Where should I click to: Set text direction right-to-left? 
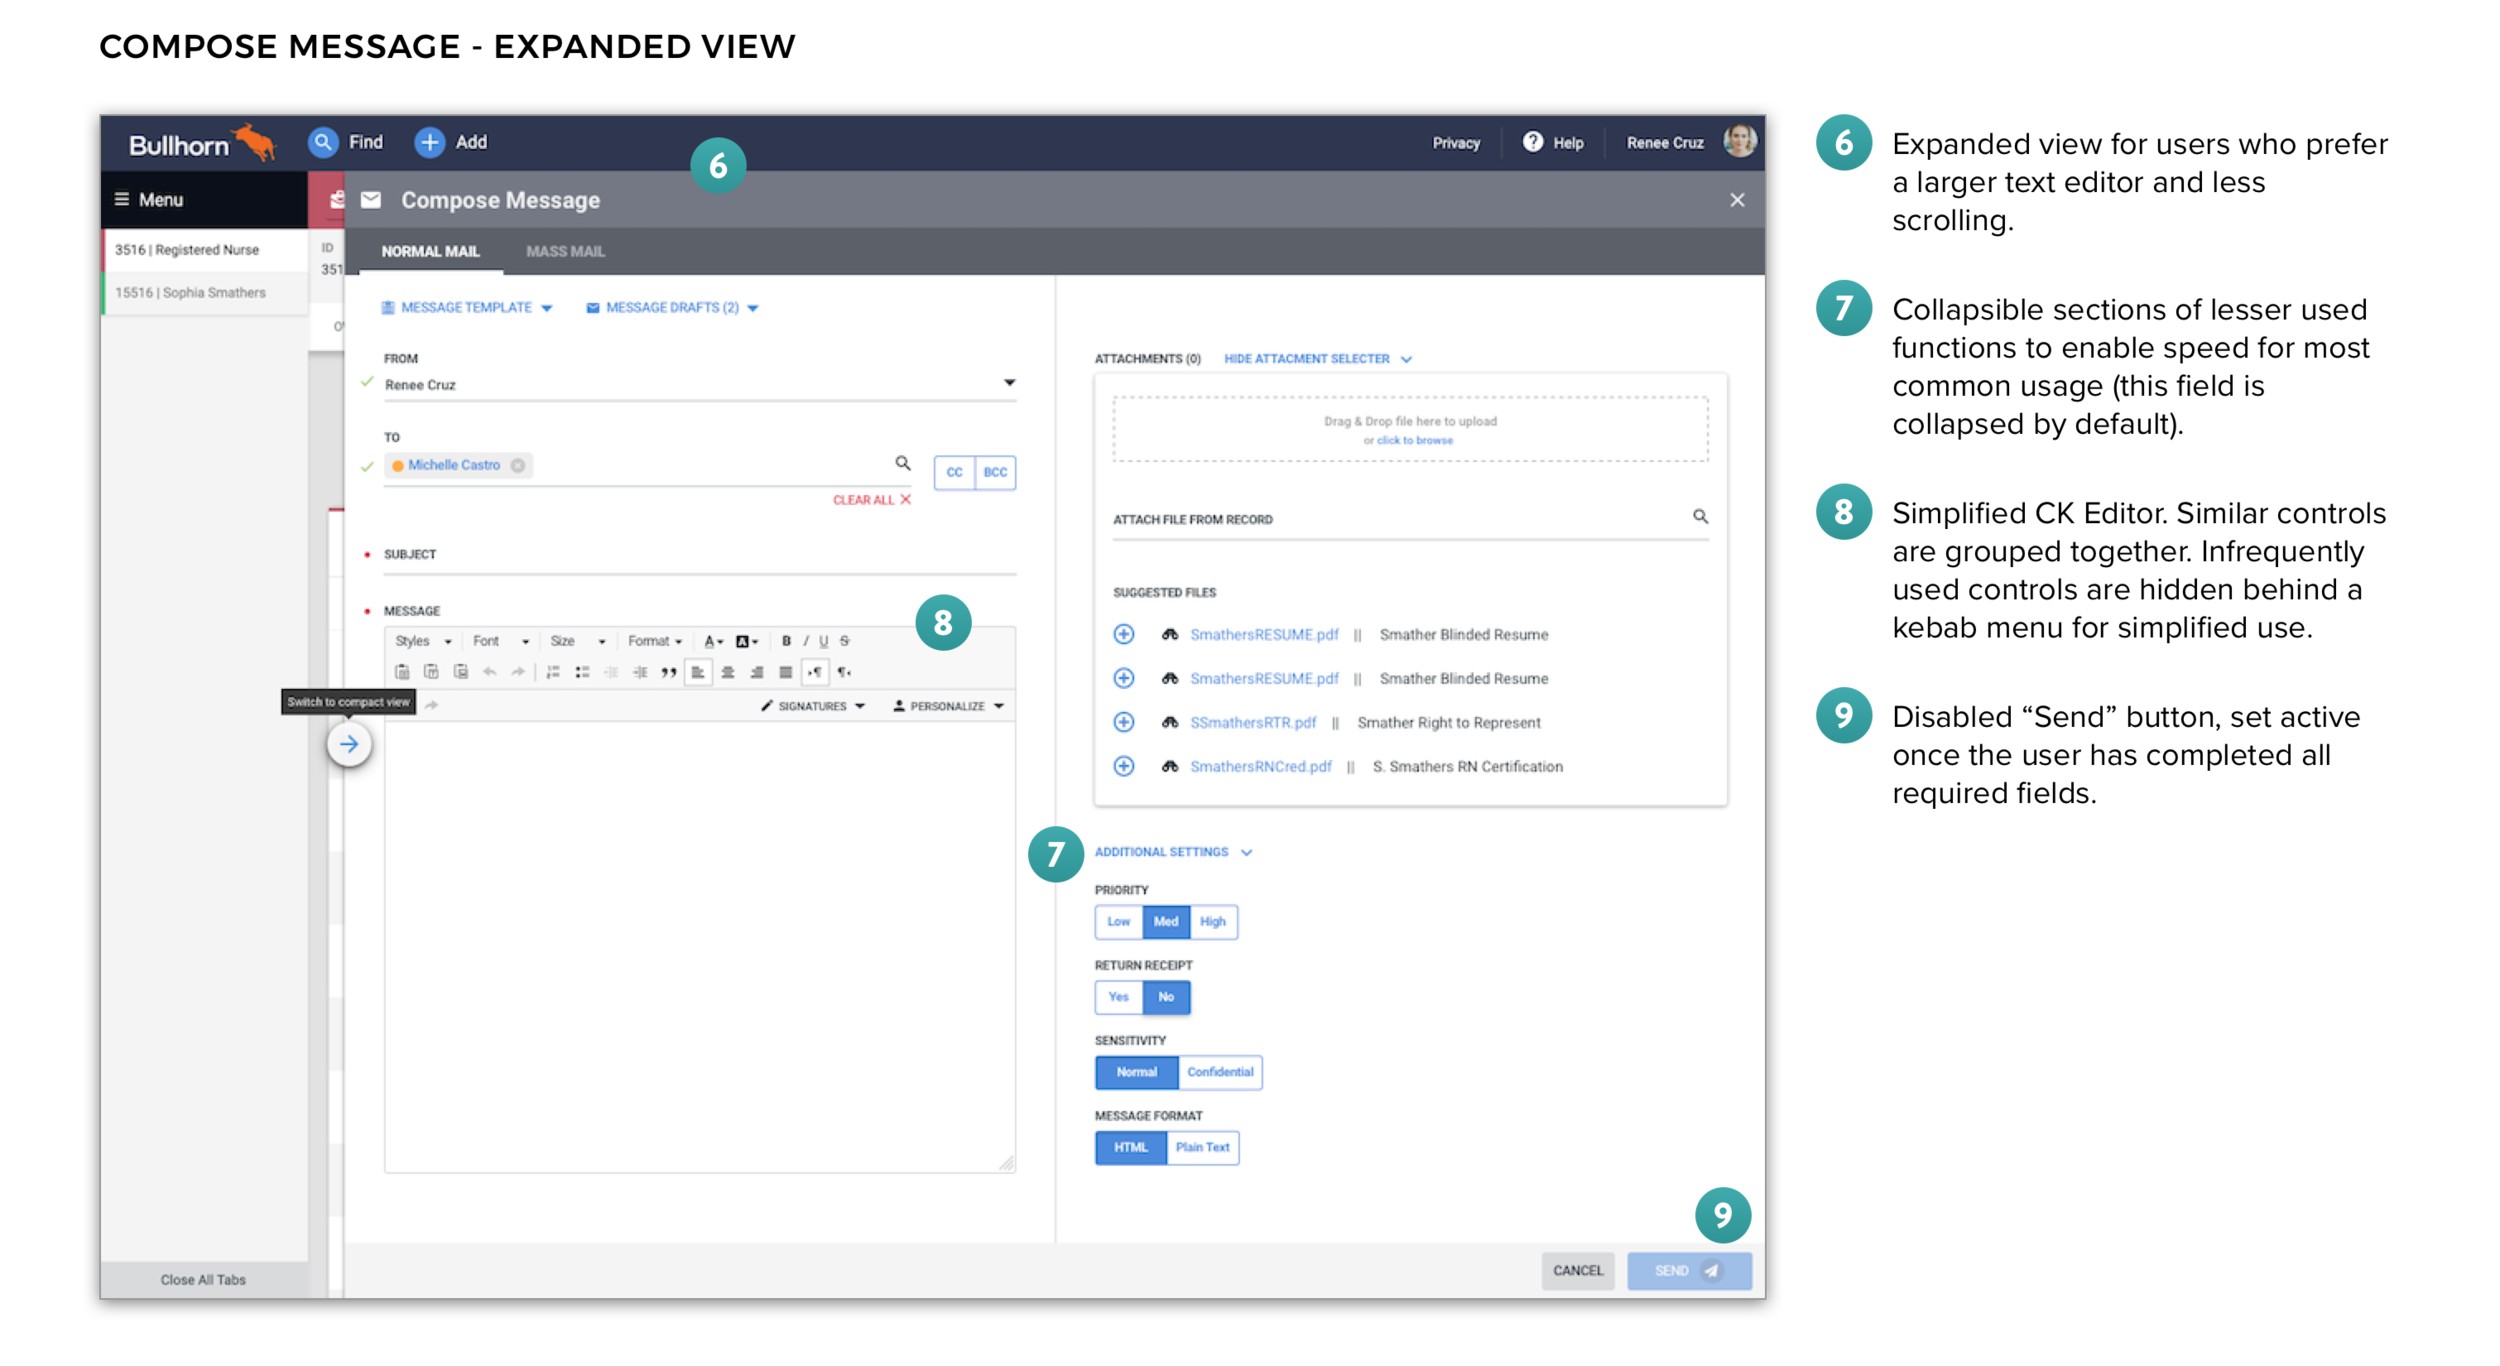(844, 672)
